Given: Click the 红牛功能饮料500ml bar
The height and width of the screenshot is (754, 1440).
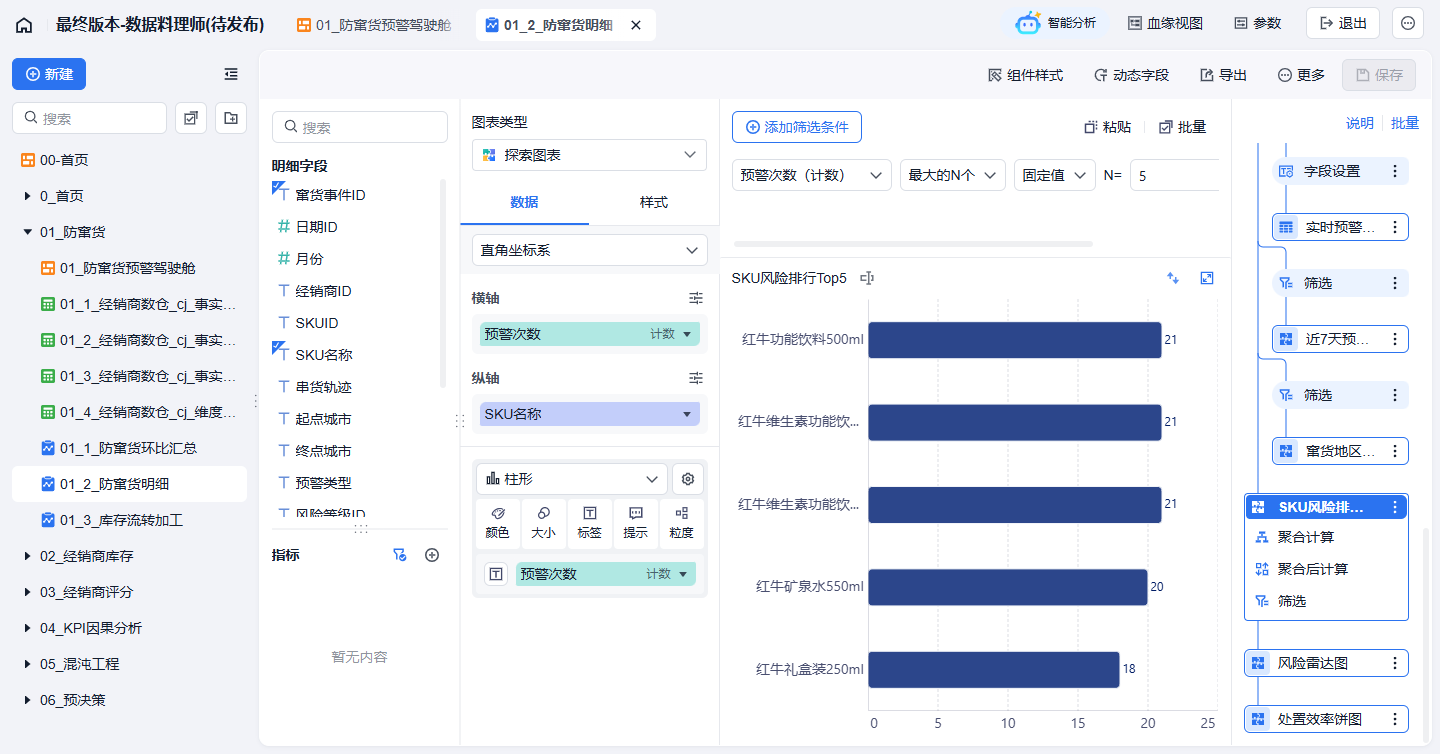Looking at the screenshot, I should (x=1014, y=340).
